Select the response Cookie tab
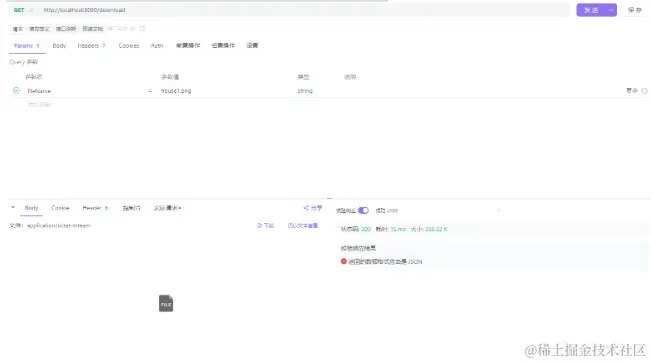 (61, 208)
